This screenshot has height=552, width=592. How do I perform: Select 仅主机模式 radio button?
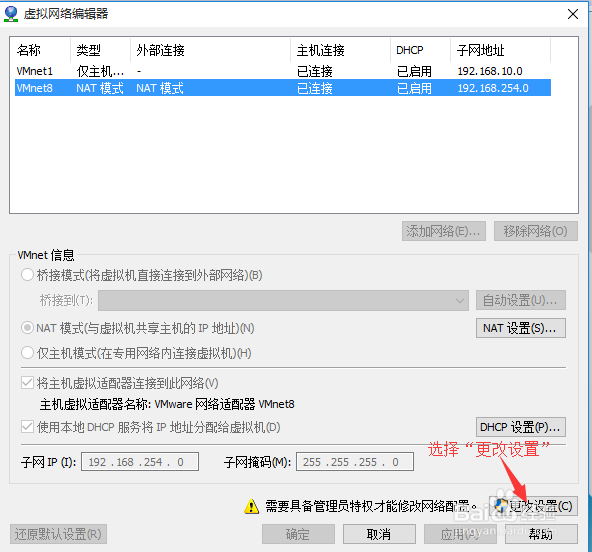27,353
